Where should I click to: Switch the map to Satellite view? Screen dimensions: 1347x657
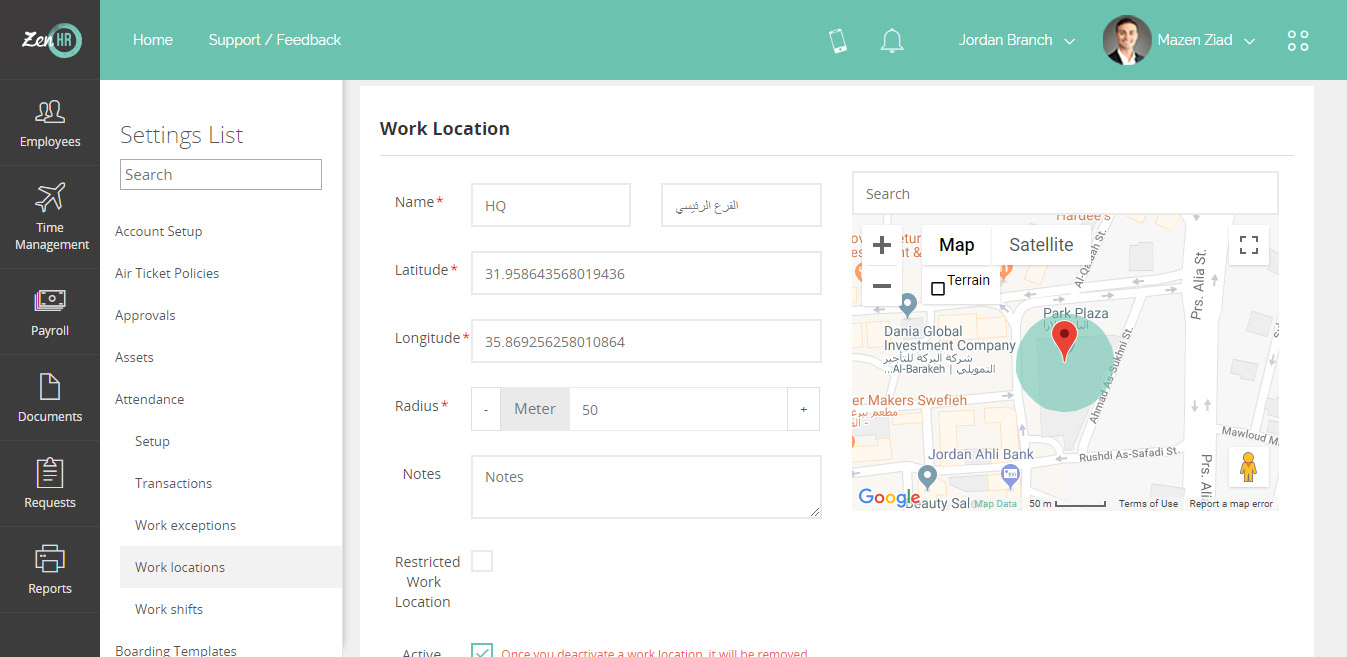click(1041, 245)
